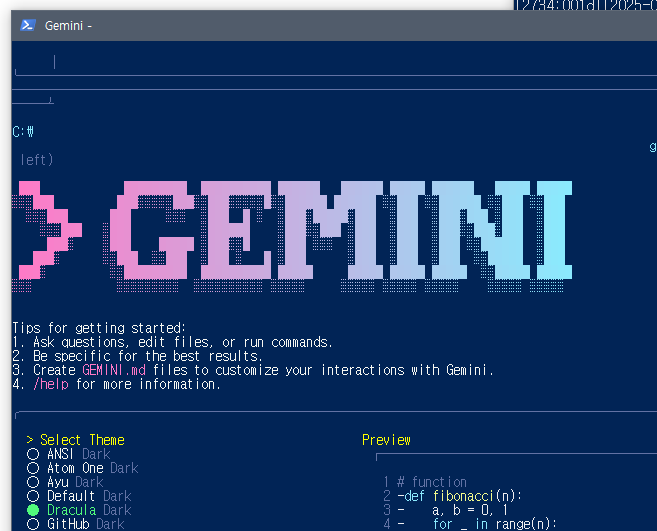Choose the Ayu Dark theme radio button
The height and width of the screenshot is (531, 657).
(33, 482)
